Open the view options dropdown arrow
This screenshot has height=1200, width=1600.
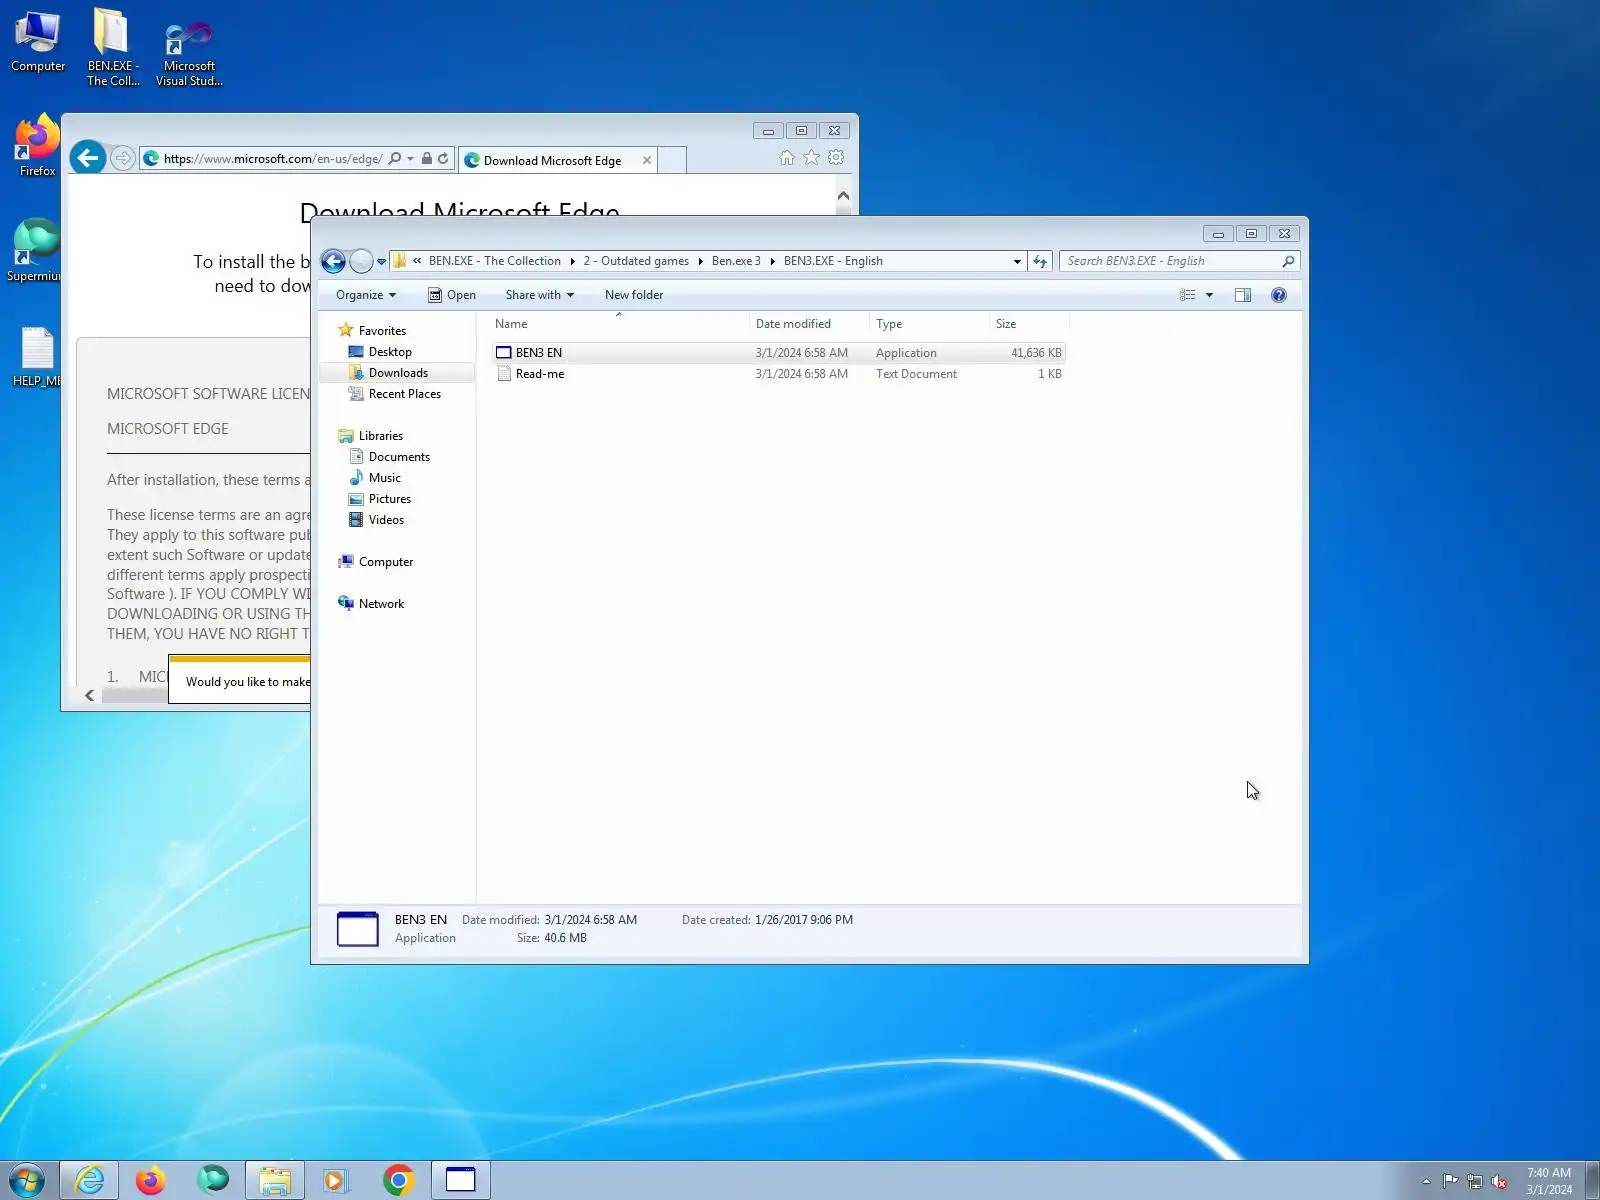[1209, 295]
